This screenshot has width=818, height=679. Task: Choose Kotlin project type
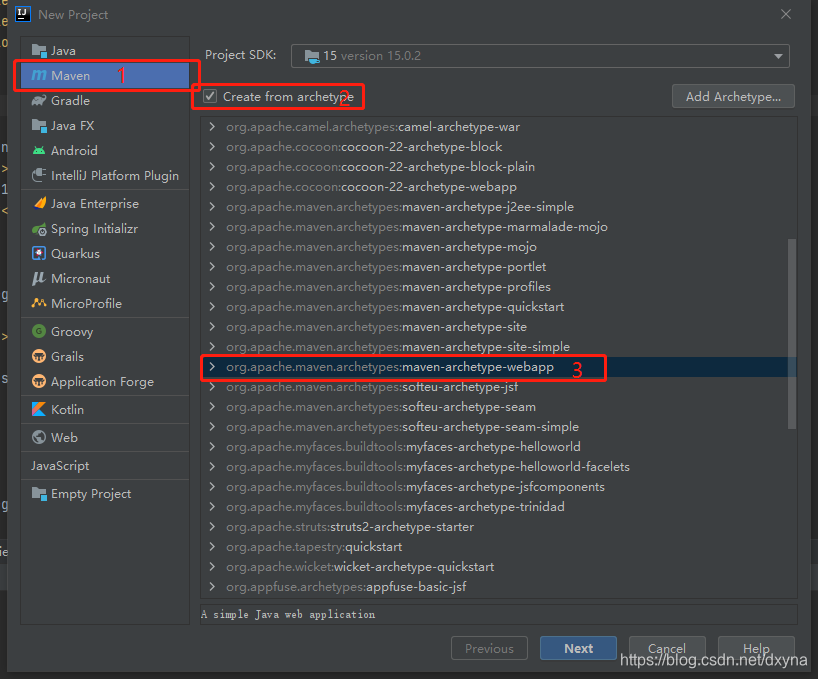point(105,409)
